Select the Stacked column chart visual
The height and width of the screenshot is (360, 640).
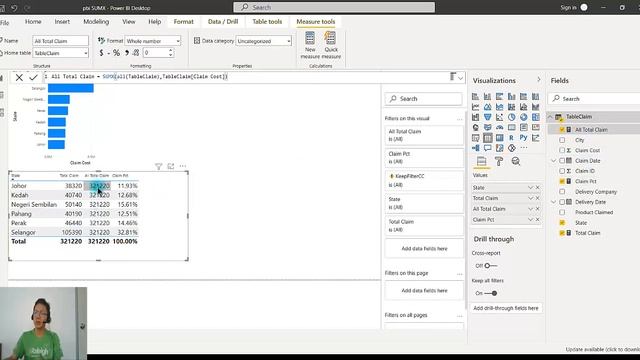point(487,97)
